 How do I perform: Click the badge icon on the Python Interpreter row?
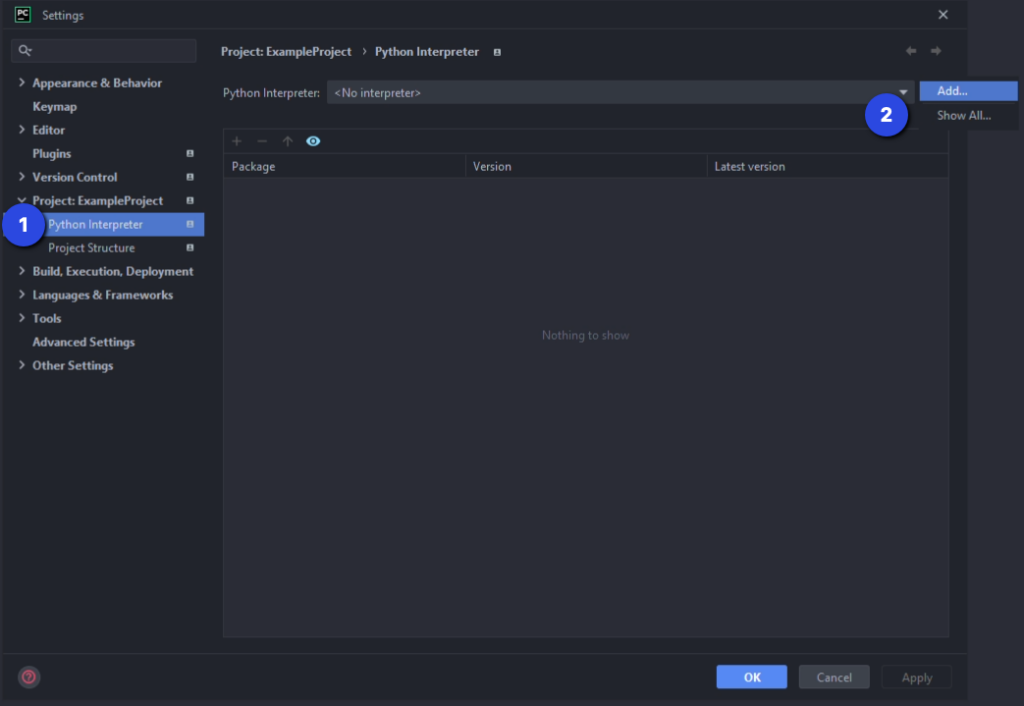(190, 224)
